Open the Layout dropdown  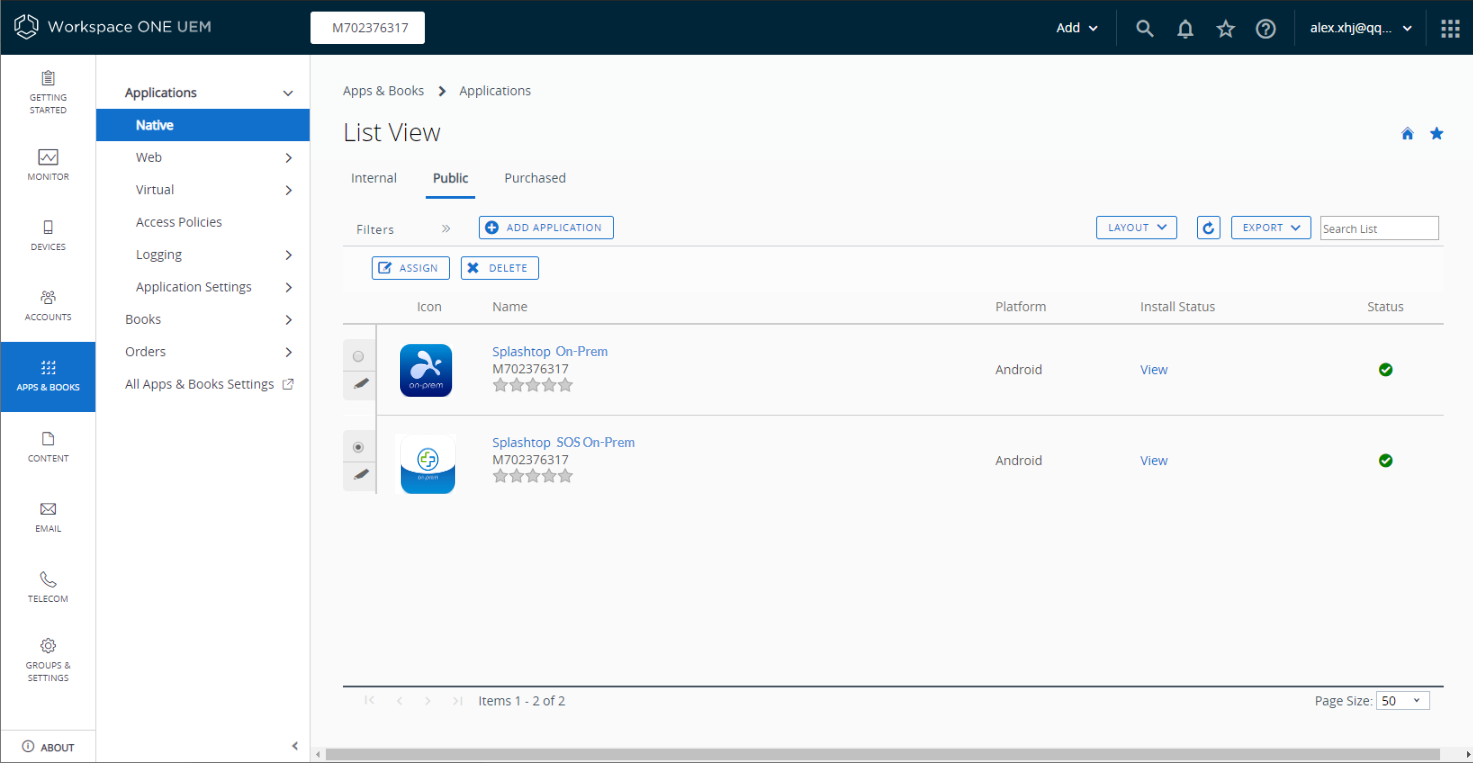click(x=1136, y=228)
